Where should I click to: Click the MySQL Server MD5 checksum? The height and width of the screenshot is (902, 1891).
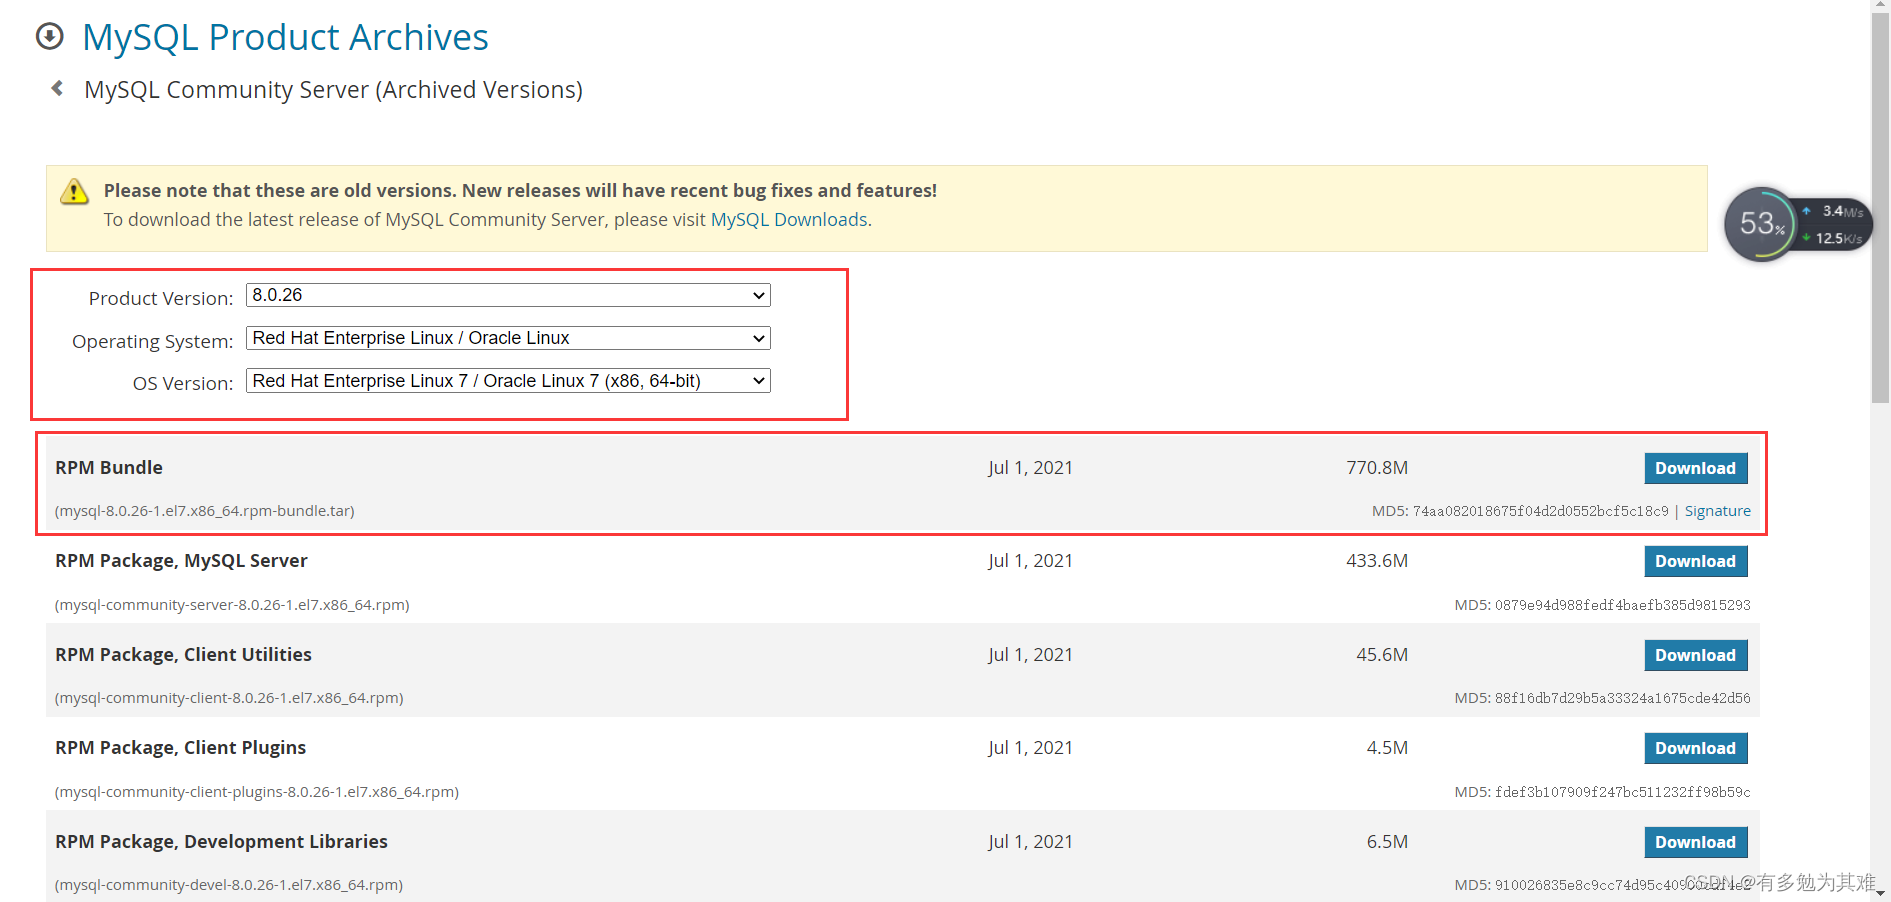coord(1622,605)
